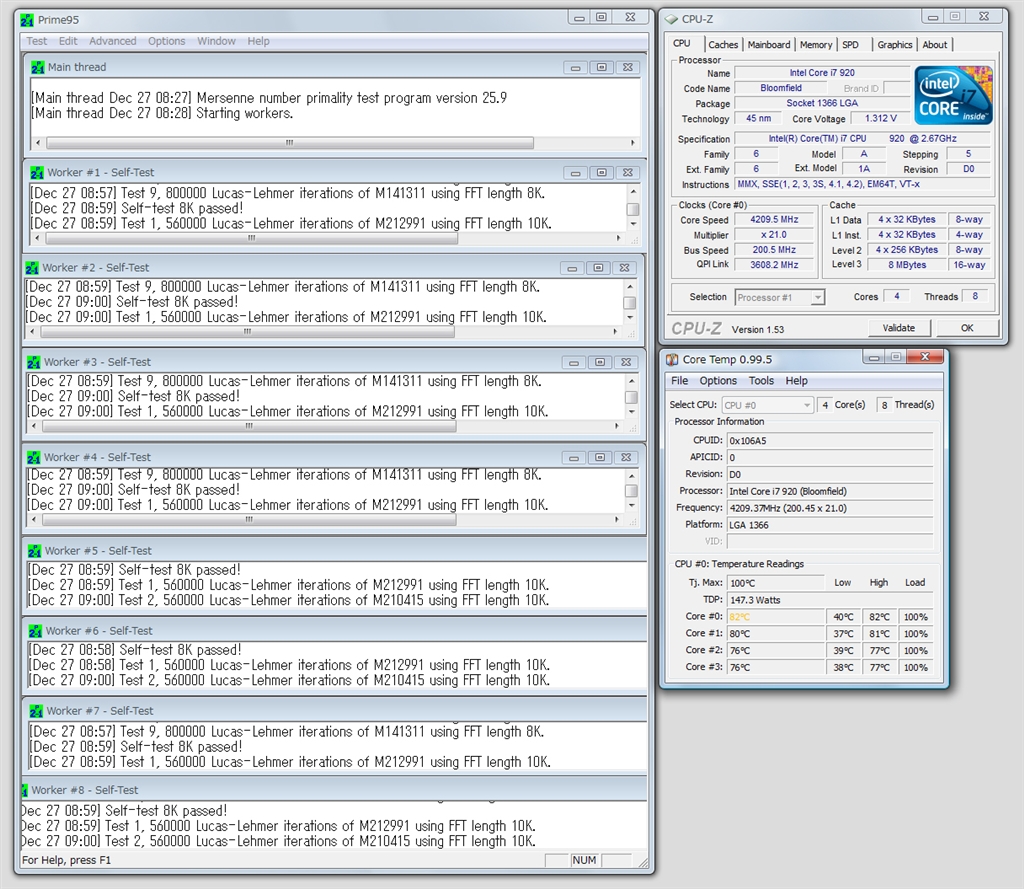This screenshot has height=889, width=1024.
Task: Switch to the Mainboard tab in CPU-Z
Action: (768, 45)
